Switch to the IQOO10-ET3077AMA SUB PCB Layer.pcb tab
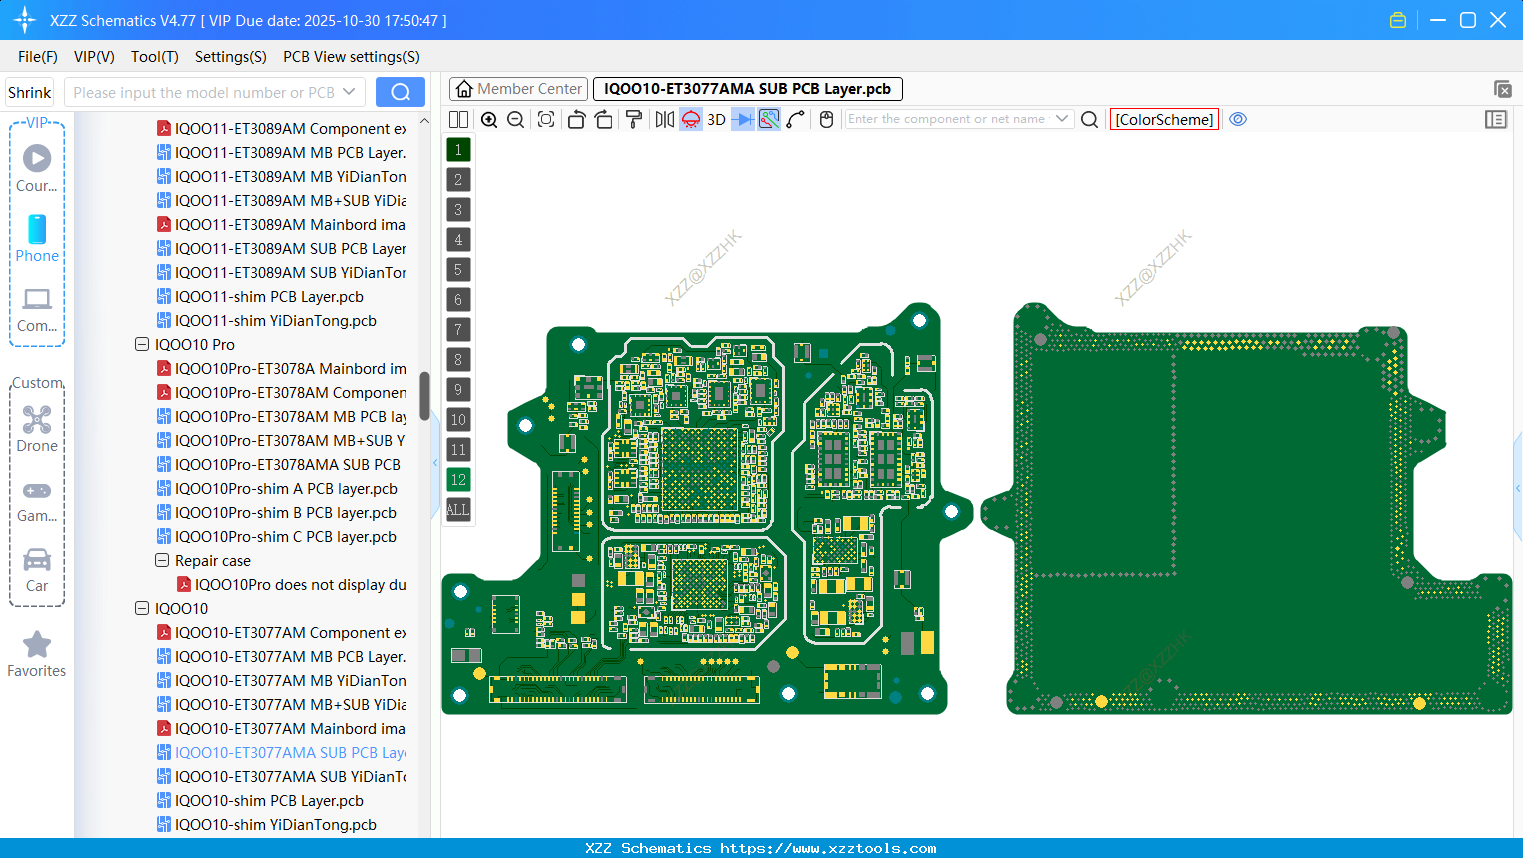 (x=746, y=88)
